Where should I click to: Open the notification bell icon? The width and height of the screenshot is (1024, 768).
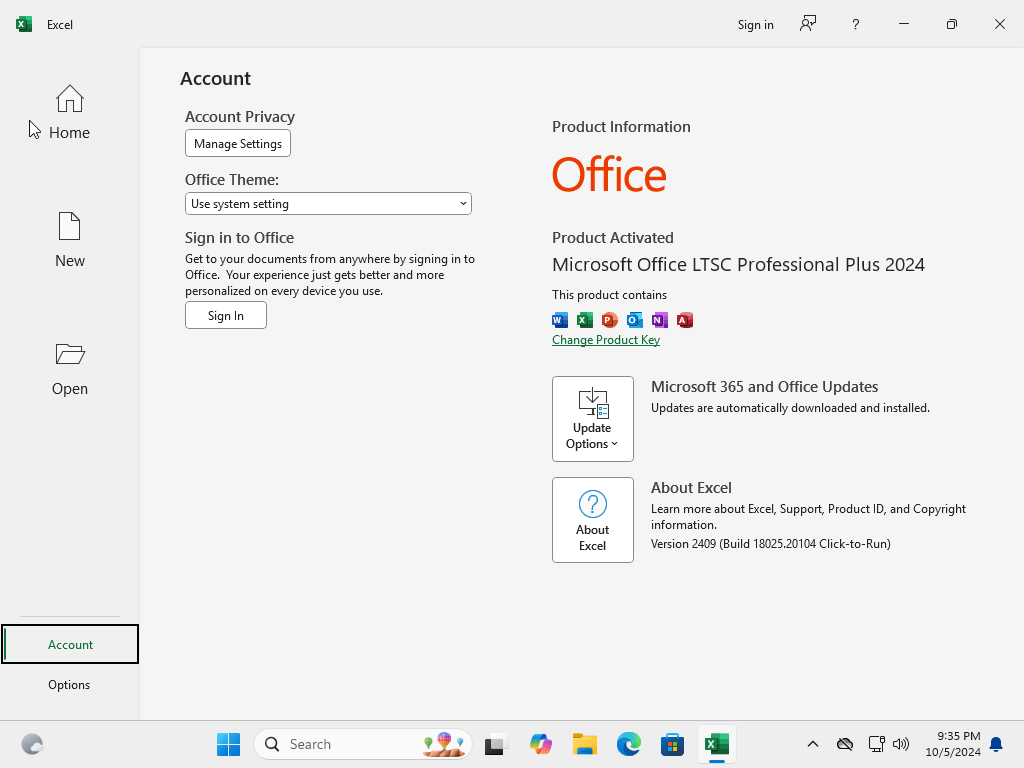tap(997, 744)
